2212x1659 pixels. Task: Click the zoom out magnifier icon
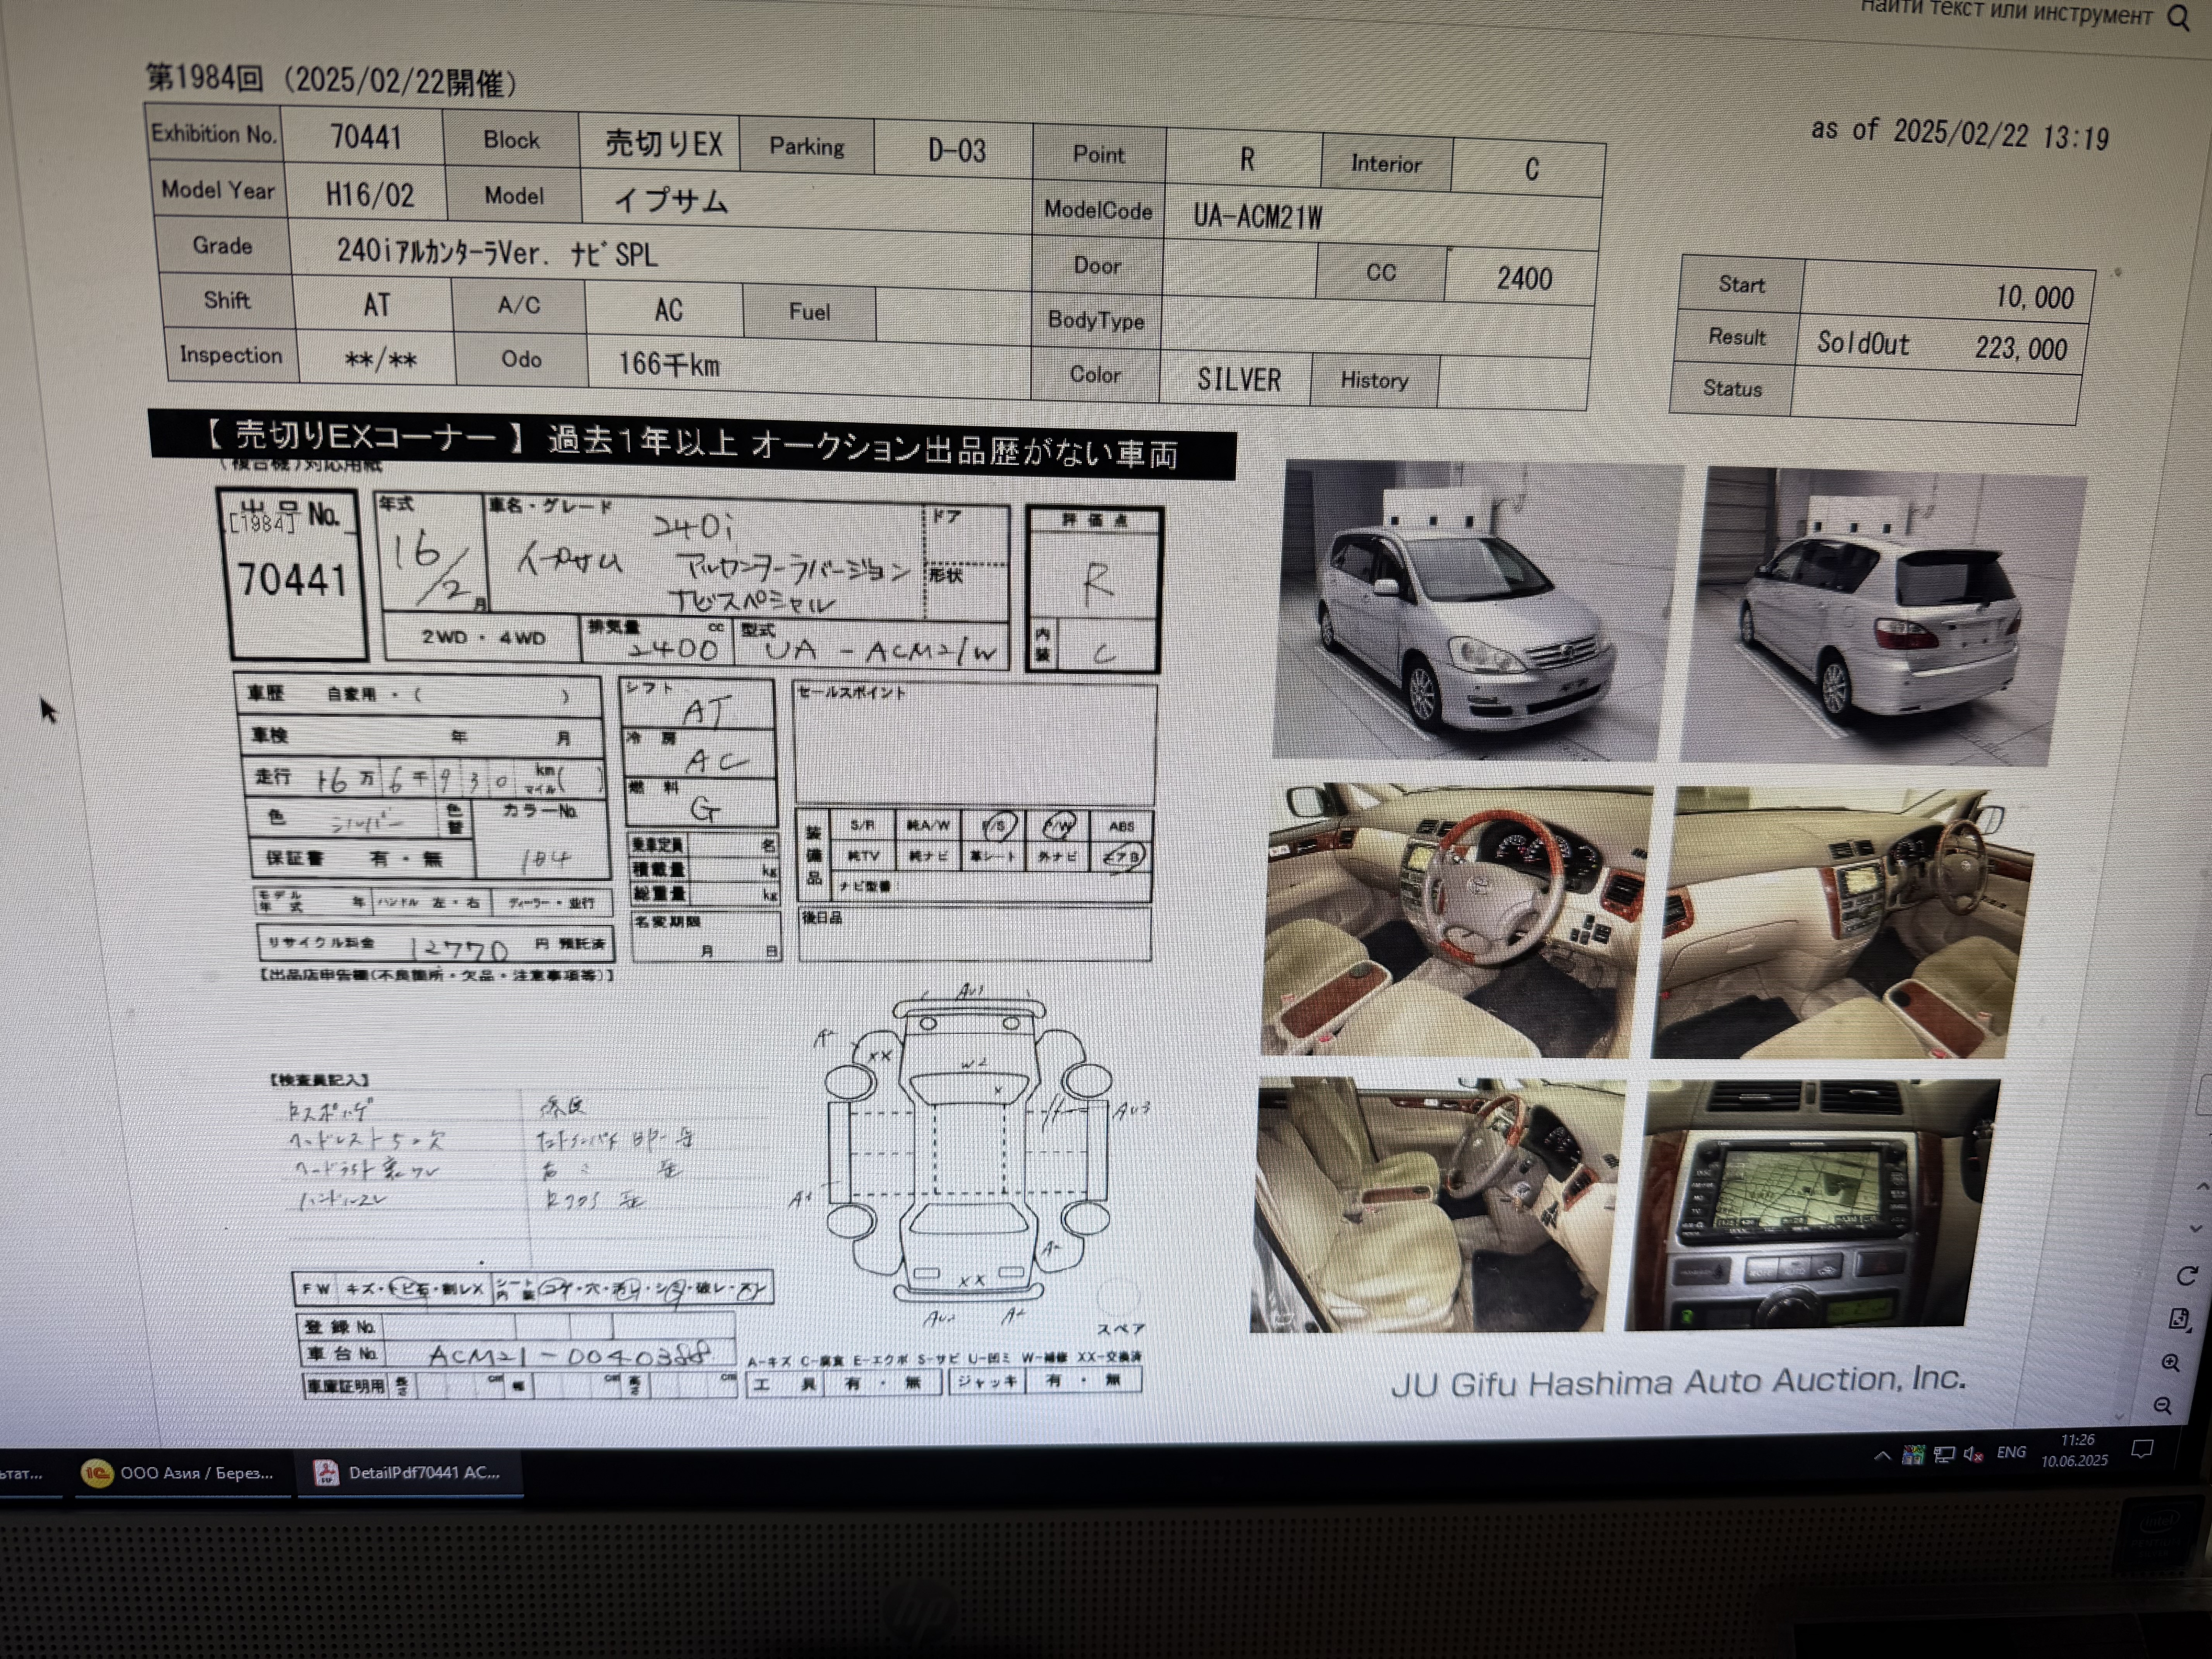[x=2163, y=1406]
